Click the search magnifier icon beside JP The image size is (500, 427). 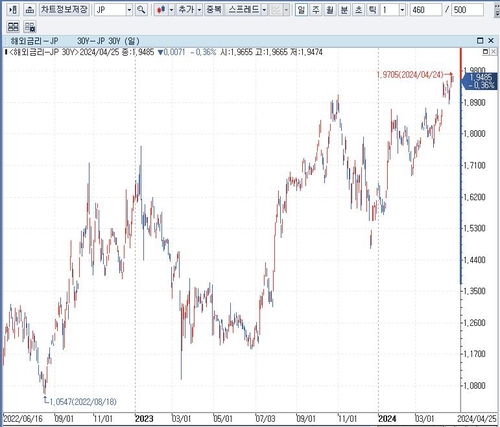pyautogui.click(x=141, y=10)
